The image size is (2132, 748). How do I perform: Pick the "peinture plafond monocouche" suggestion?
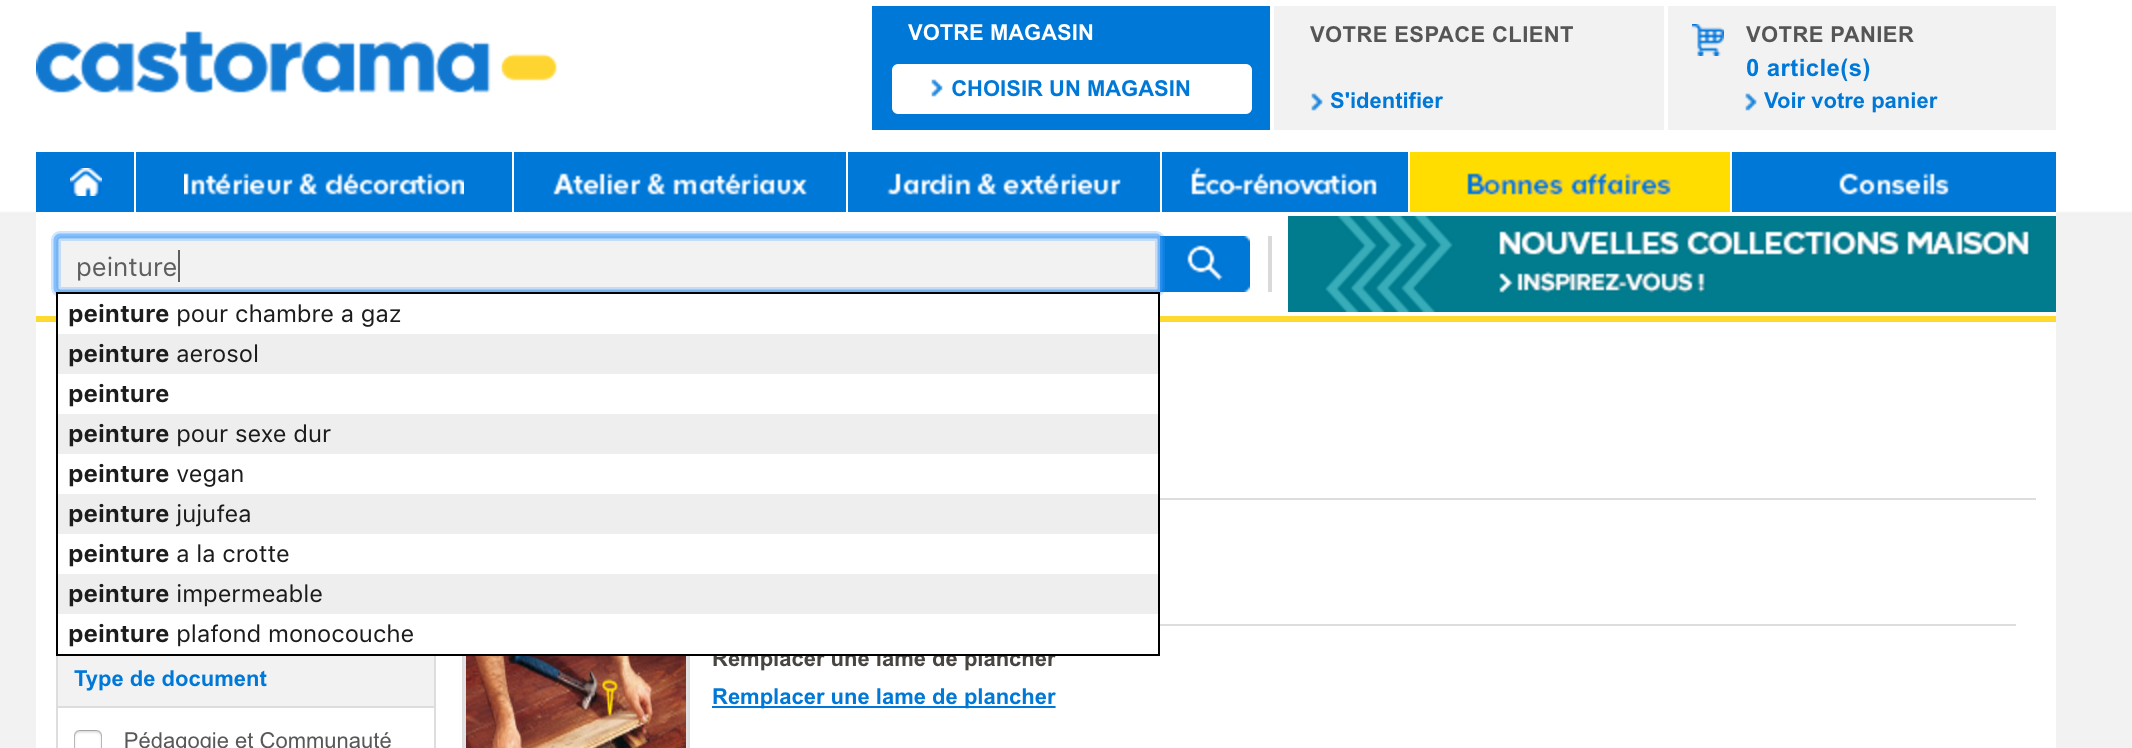[x=241, y=634]
